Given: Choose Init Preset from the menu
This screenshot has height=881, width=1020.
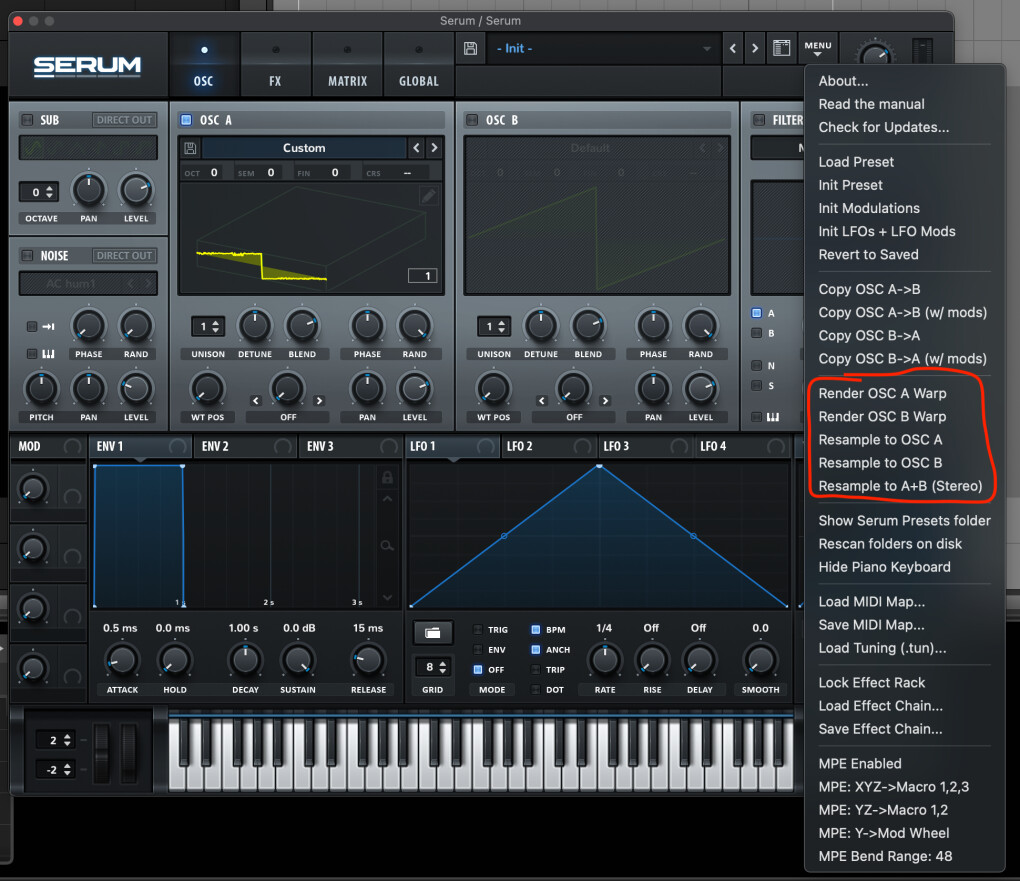Looking at the screenshot, I should [850, 185].
